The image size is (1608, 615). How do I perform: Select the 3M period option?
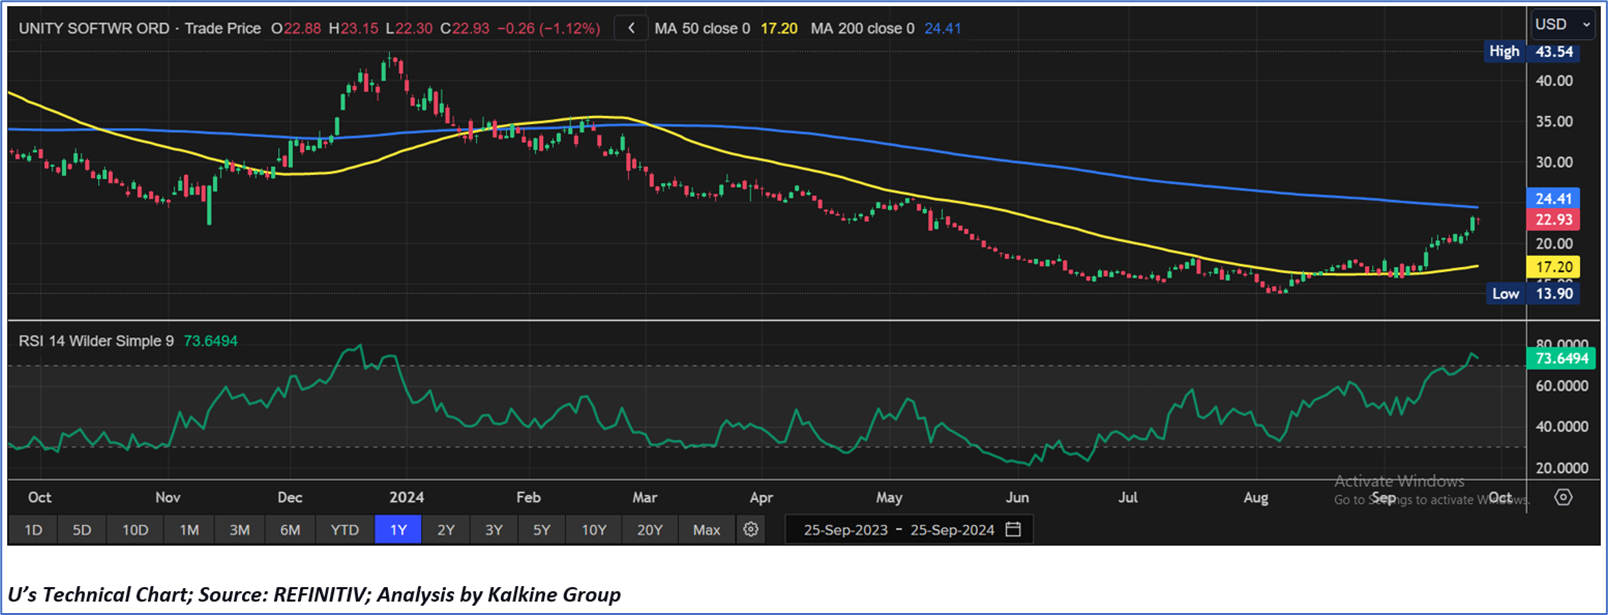pos(239,529)
